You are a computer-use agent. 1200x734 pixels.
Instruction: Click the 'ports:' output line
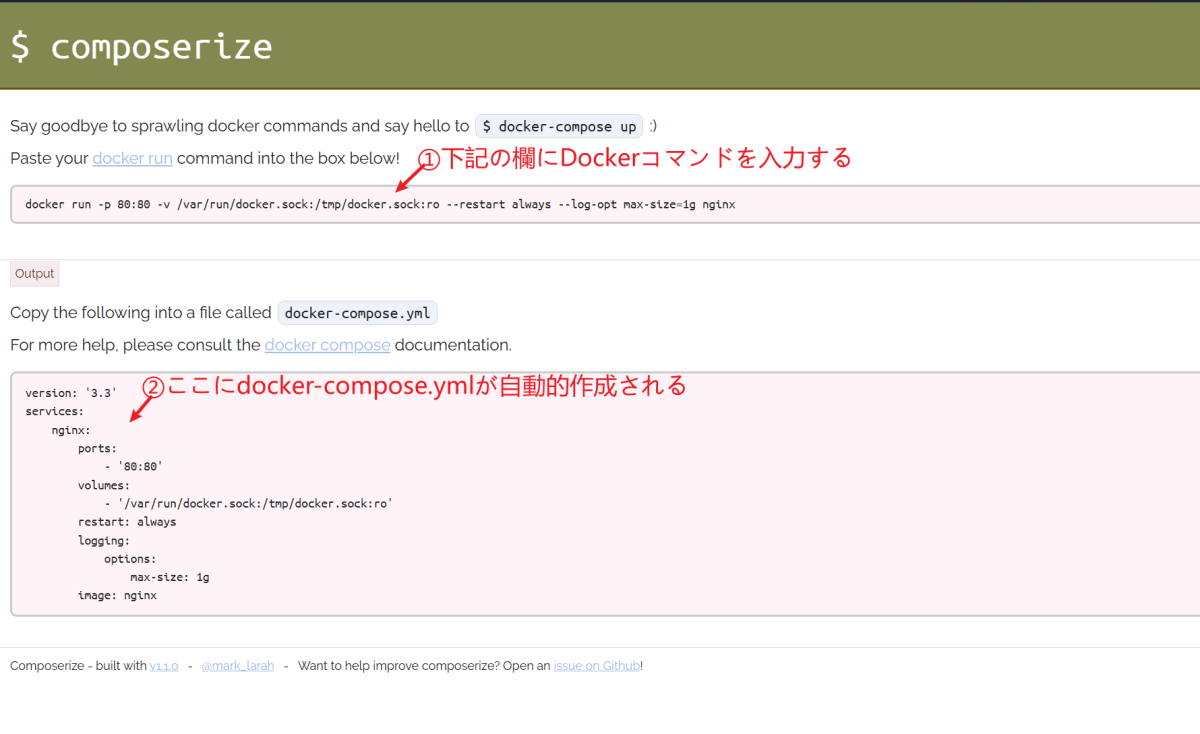coord(97,448)
